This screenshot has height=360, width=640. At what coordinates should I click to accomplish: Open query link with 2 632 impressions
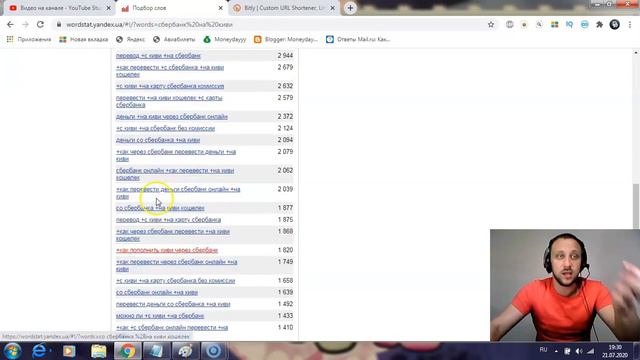pos(170,86)
